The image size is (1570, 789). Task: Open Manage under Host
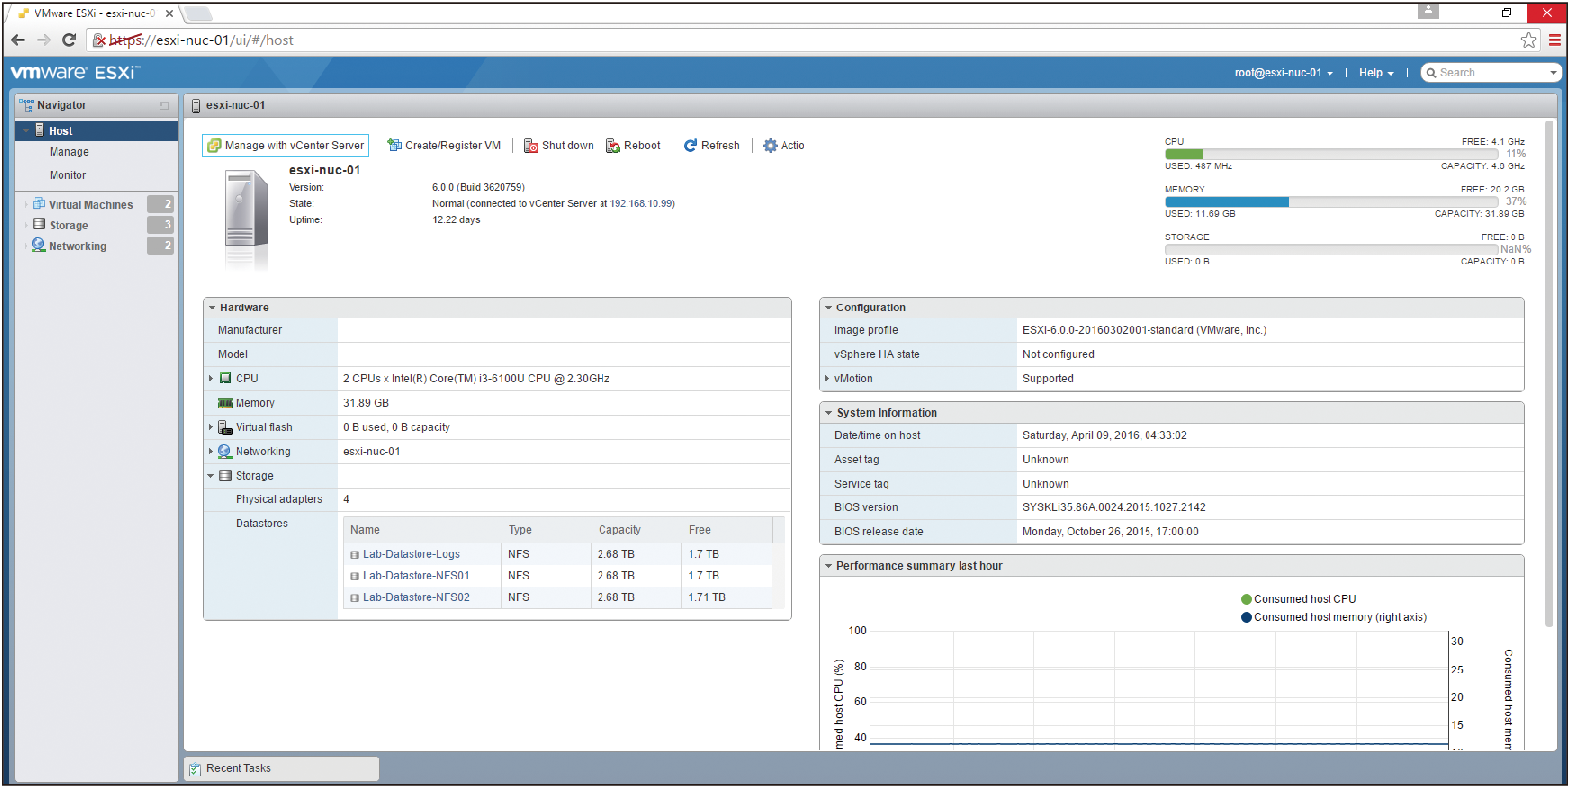click(69, 152)
